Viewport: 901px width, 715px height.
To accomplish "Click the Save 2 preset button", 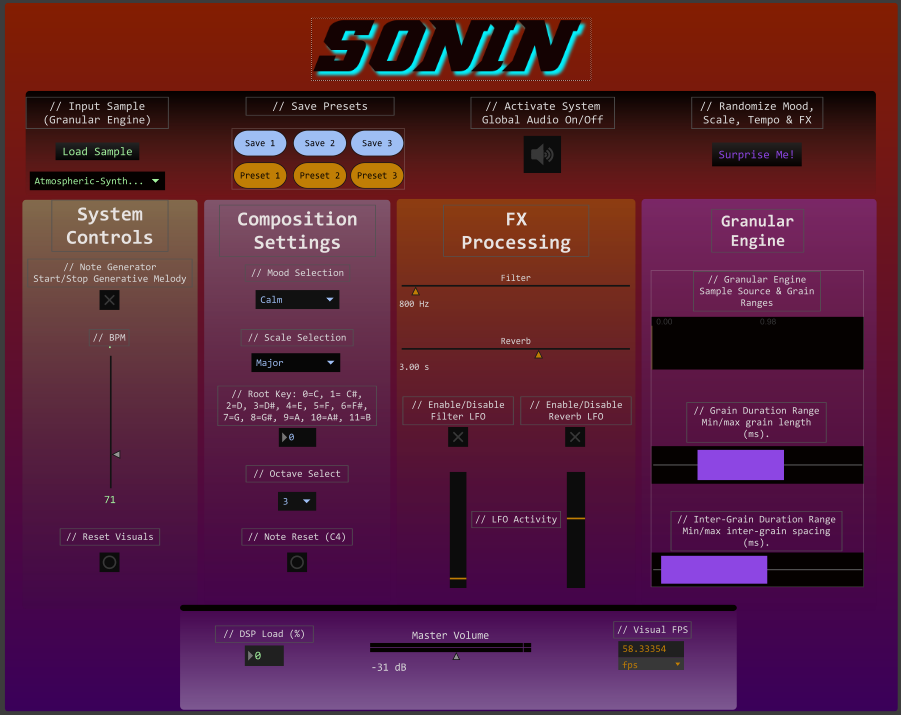I will point(319,143).
